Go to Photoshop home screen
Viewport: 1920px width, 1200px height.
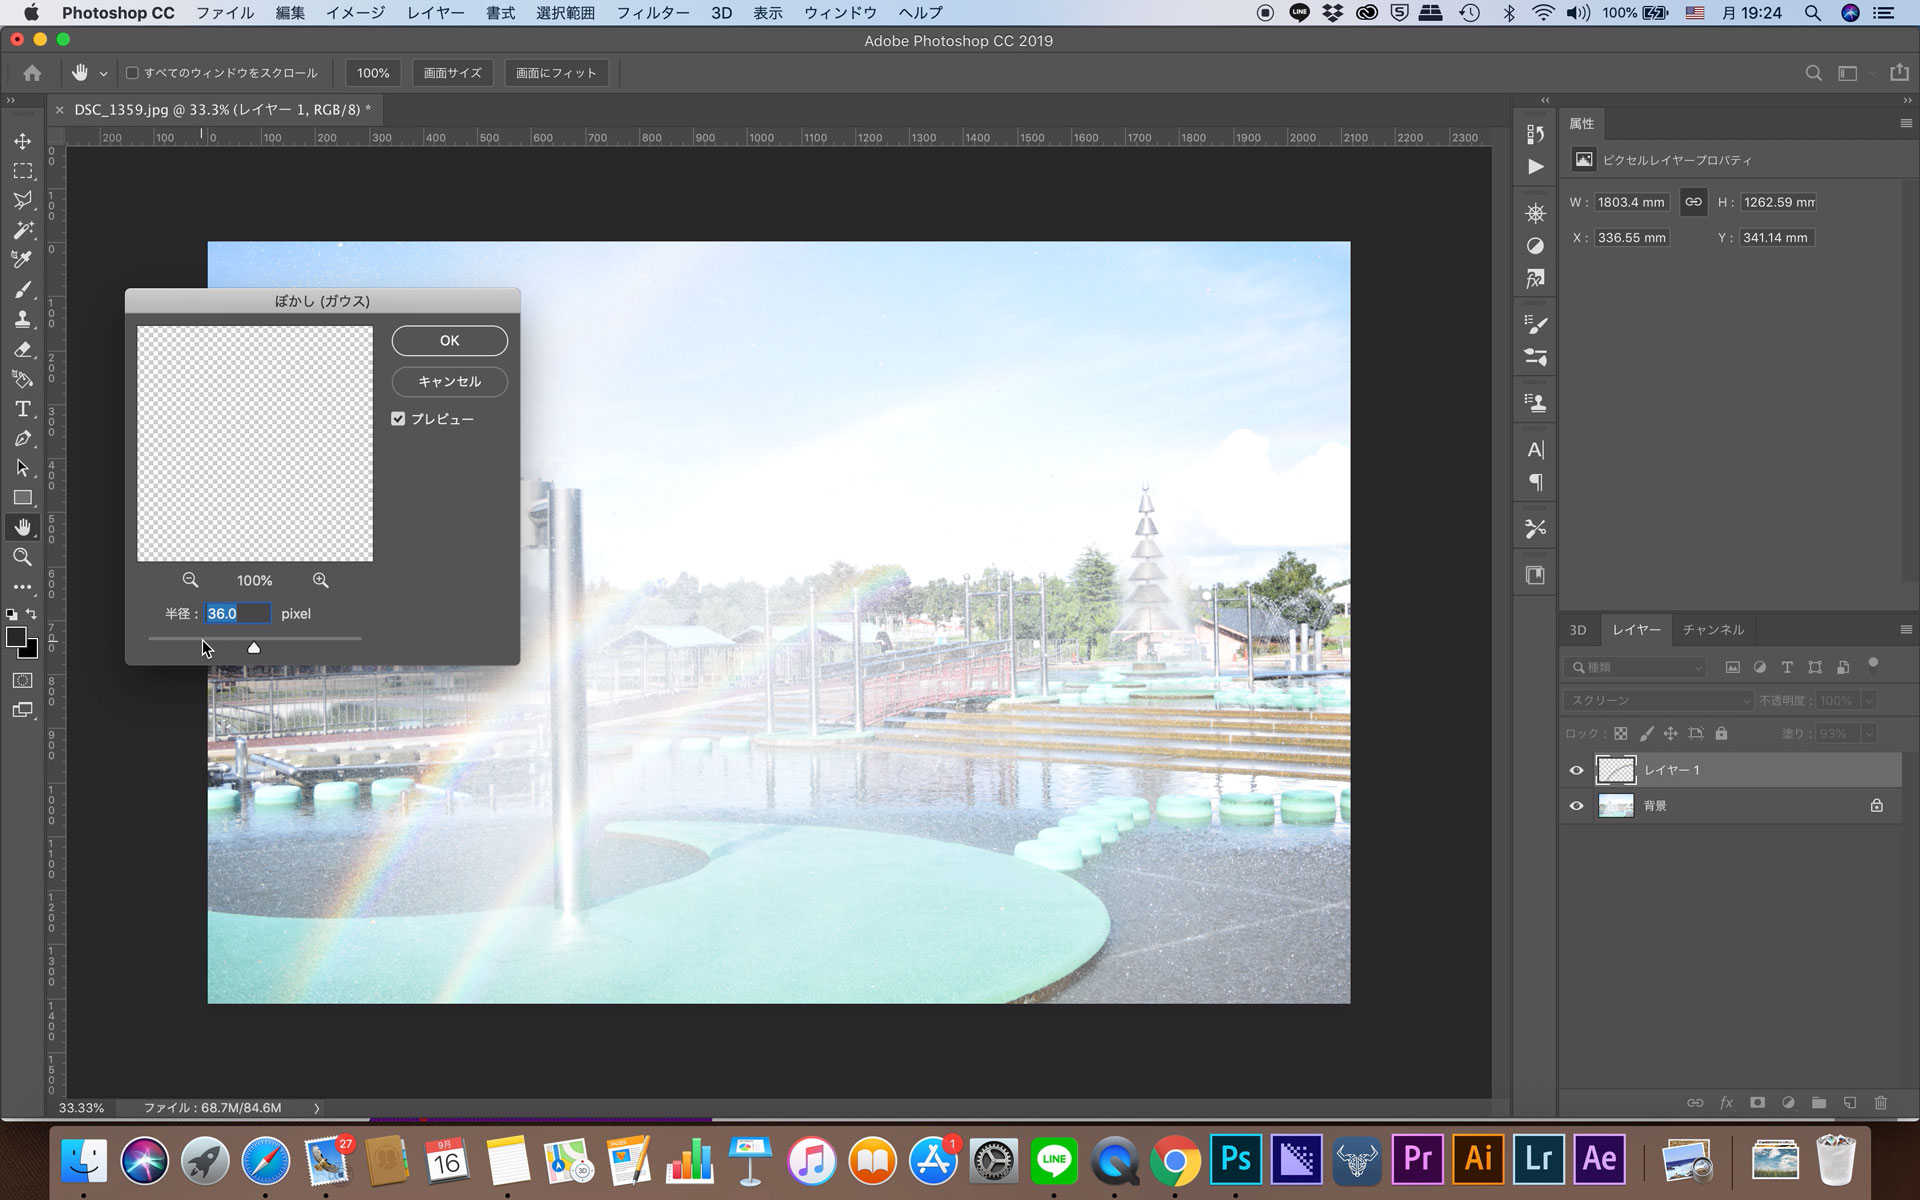pyautogui.click(x=32, y=73)
